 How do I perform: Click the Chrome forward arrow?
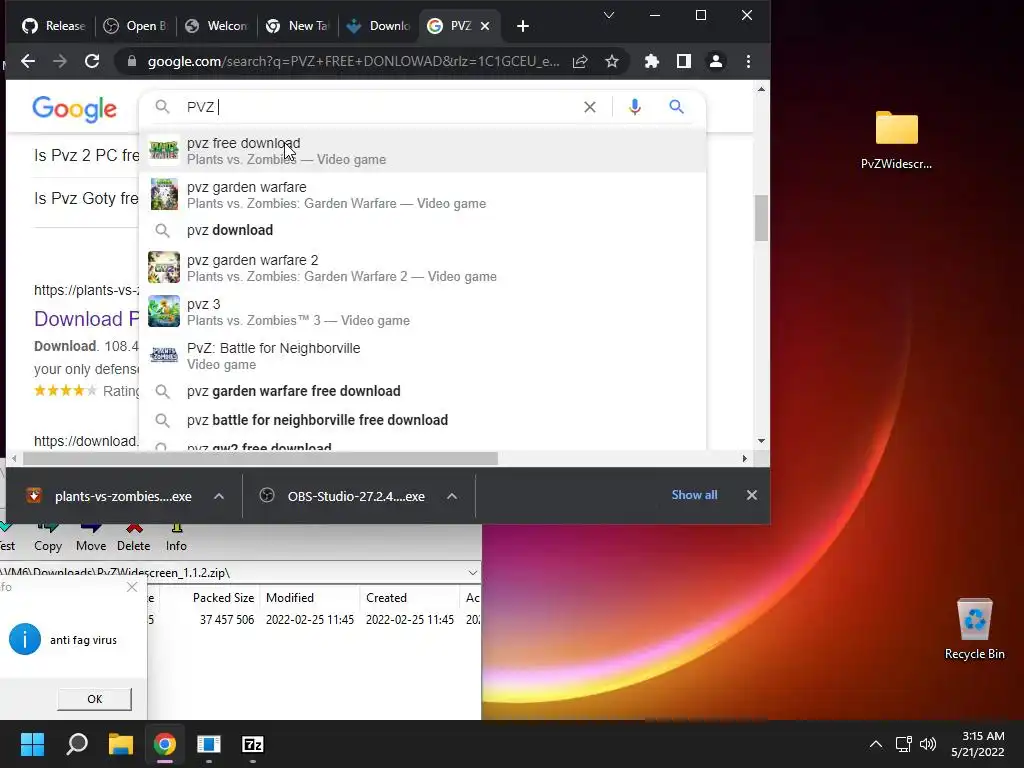59,61
